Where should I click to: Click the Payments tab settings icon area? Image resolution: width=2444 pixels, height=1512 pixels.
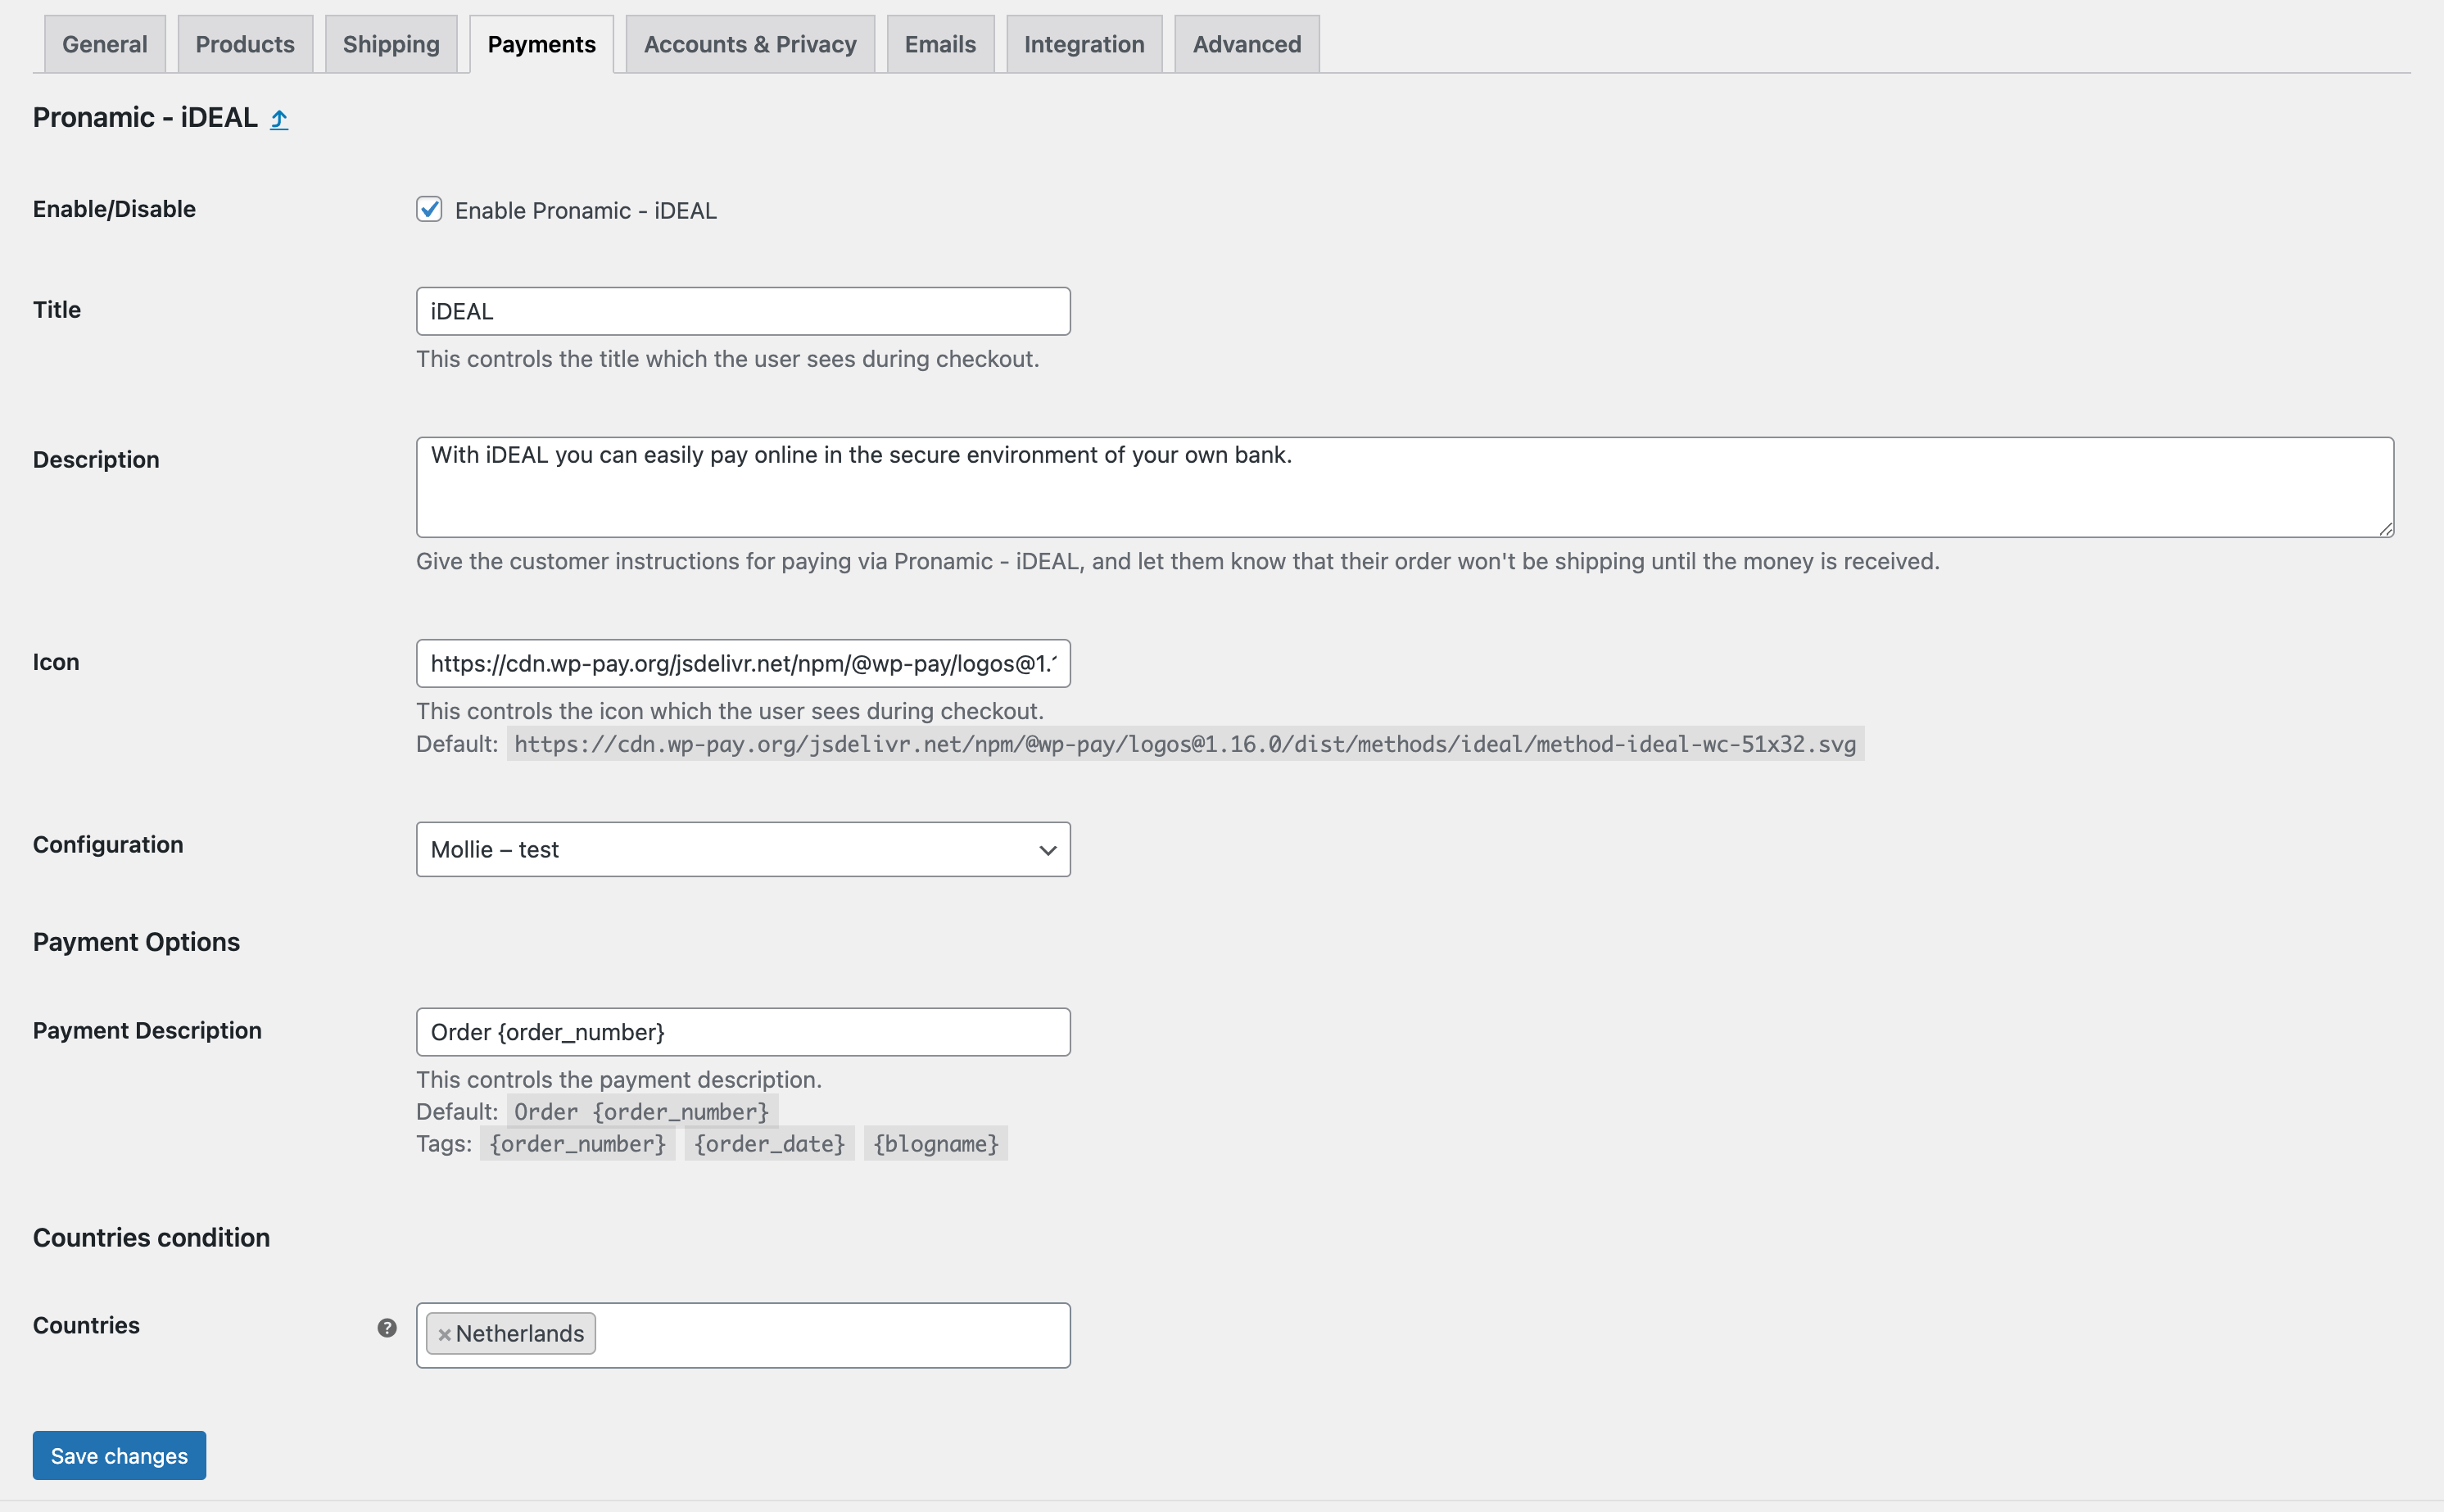pyautogui.click(x=279, y=117)
